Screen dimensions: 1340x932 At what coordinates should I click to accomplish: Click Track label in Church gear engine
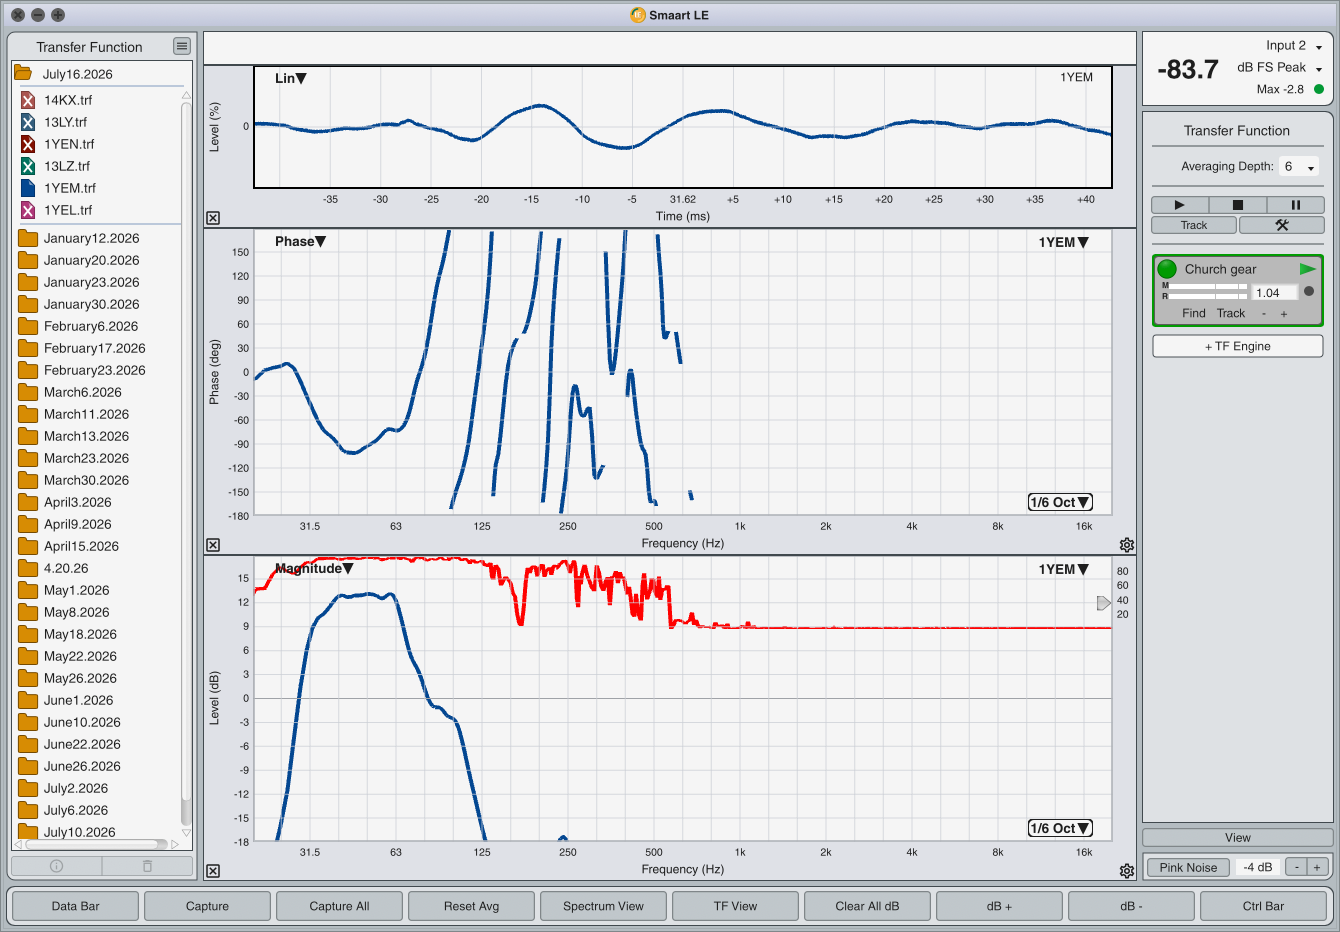1231,313
